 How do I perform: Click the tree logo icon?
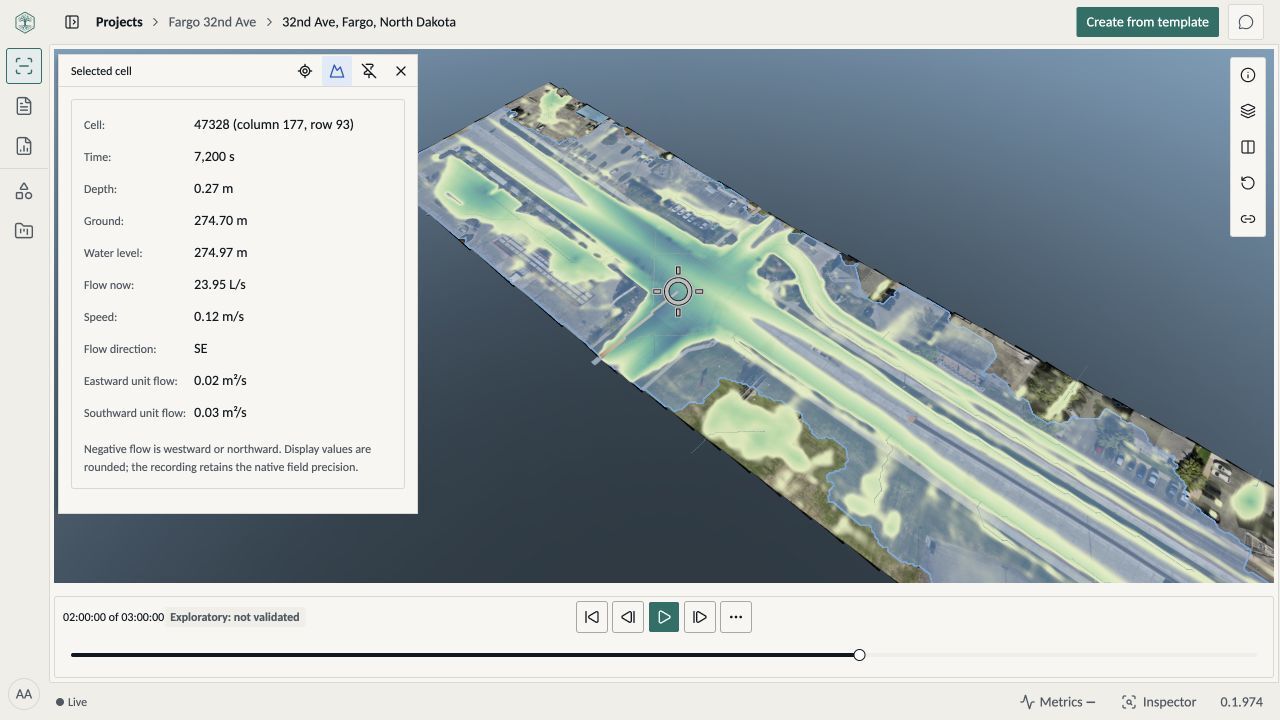click(24, 22)
